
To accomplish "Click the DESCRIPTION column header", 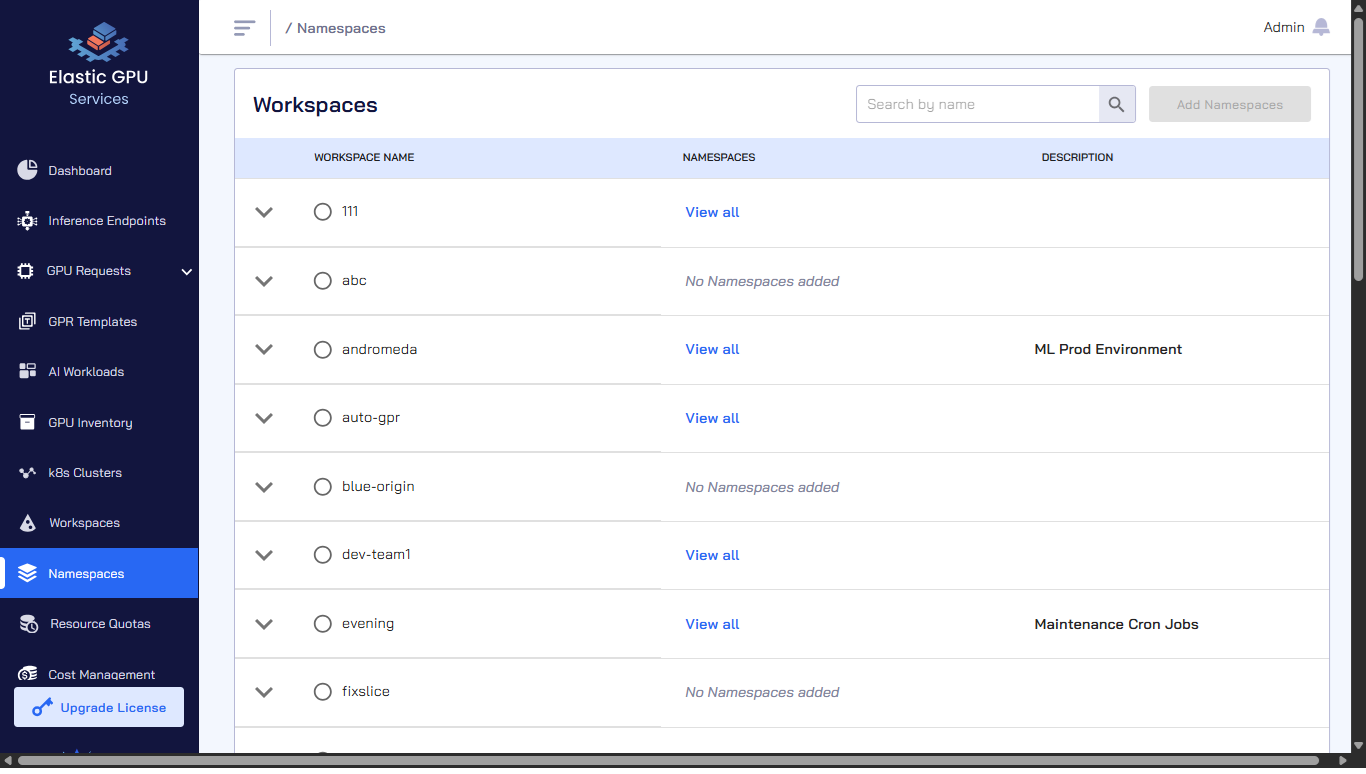I will 1077,157.
